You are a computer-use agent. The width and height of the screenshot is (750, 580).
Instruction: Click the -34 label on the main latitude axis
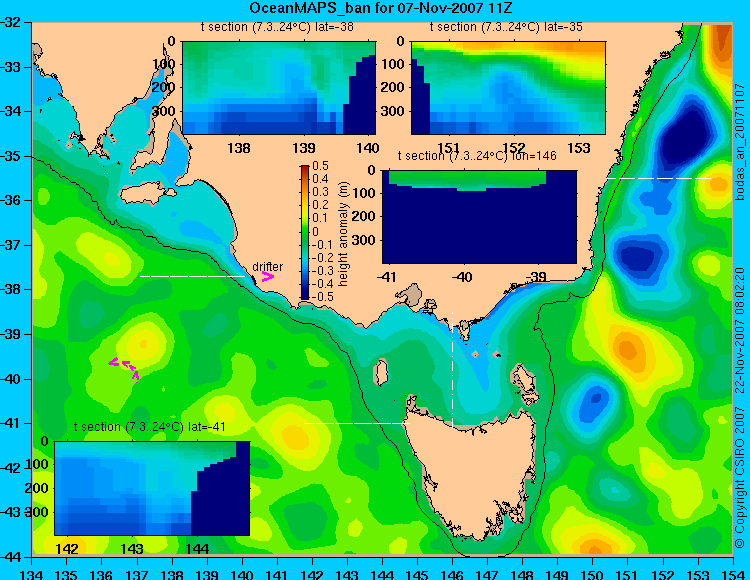click(x=11, y=111)
